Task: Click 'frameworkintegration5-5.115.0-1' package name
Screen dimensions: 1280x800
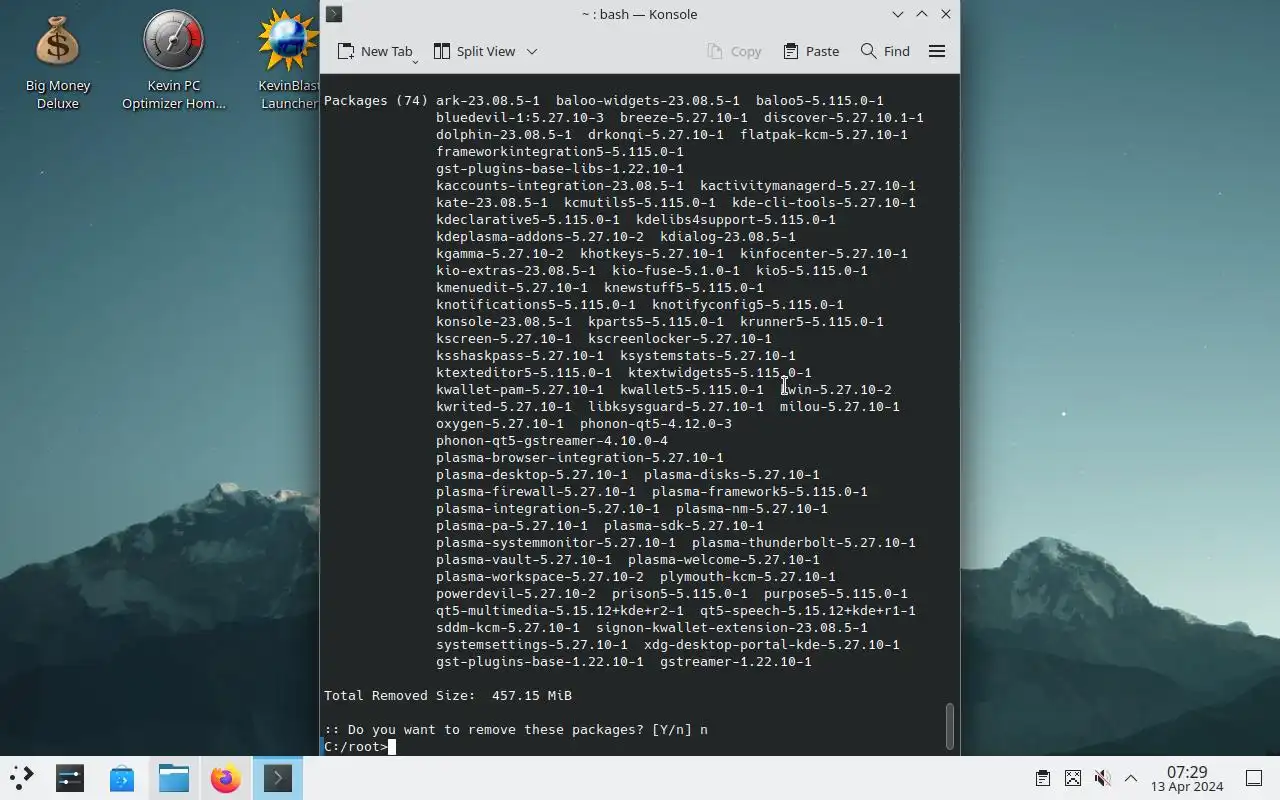Action: click(x=560, y=152)
